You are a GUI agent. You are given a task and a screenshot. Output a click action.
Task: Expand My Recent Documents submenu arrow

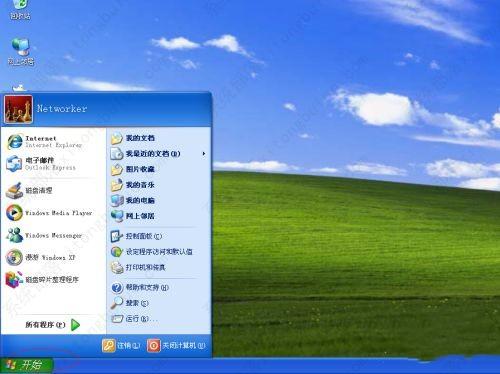pos(204,154)
